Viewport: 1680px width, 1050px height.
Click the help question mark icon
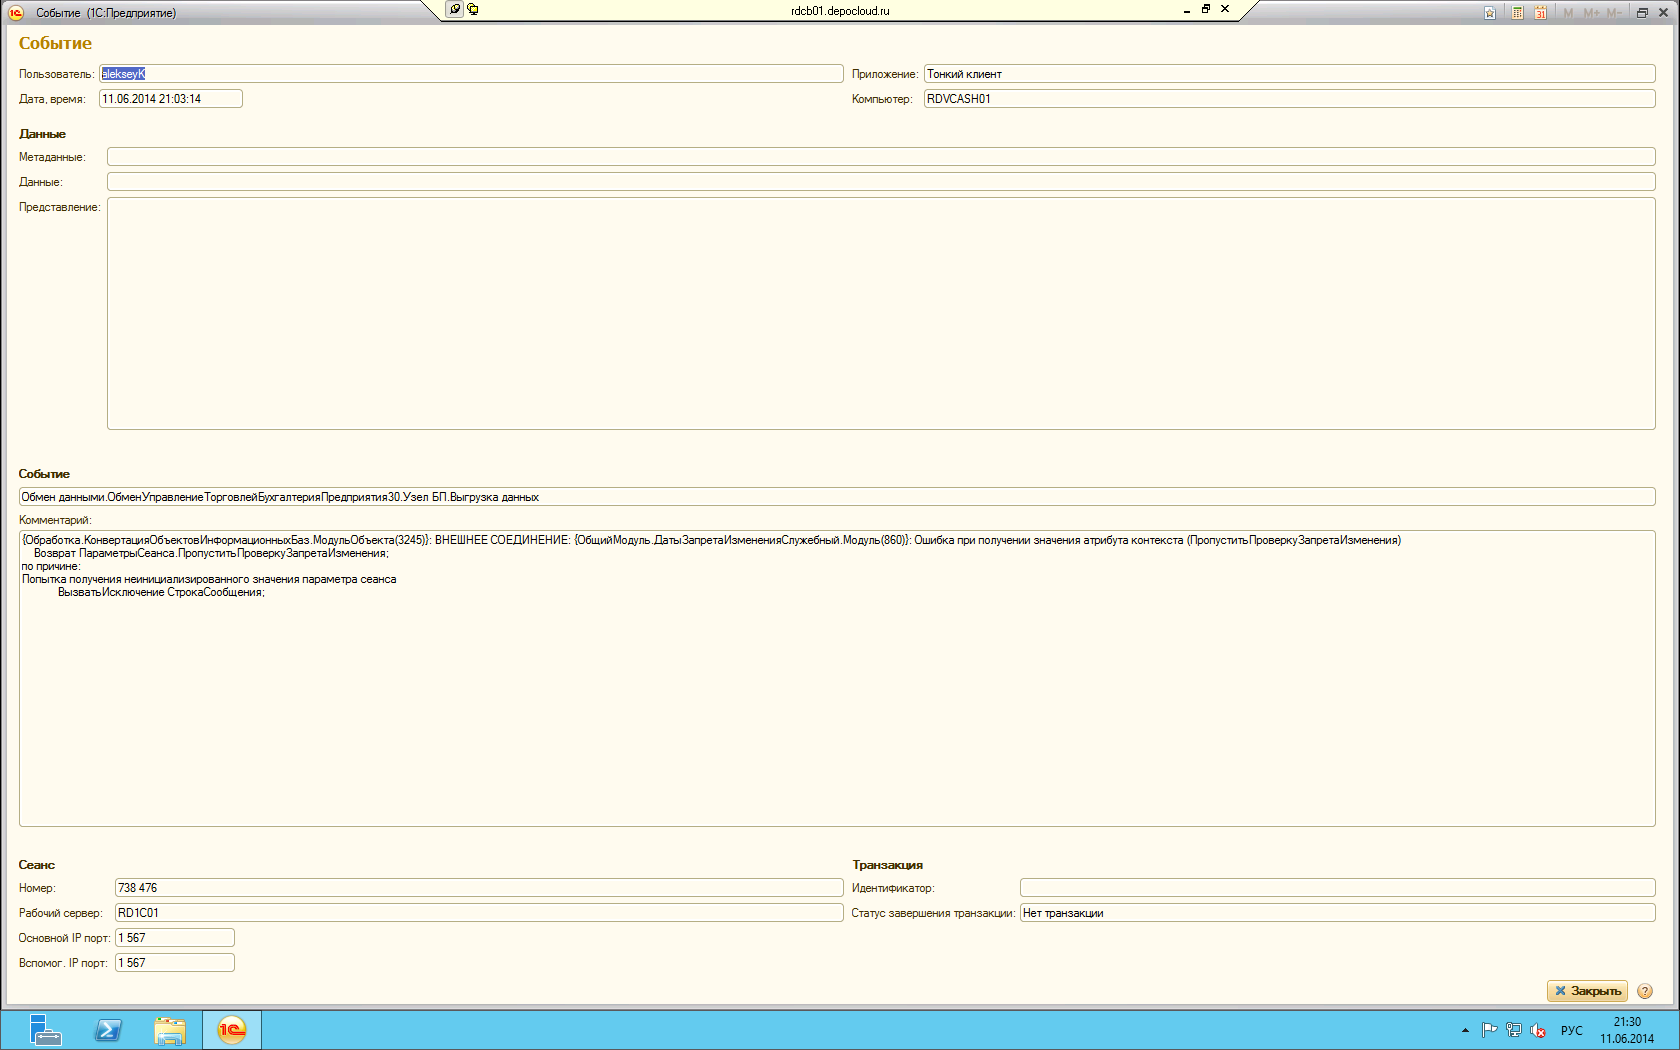point(1645,991)
